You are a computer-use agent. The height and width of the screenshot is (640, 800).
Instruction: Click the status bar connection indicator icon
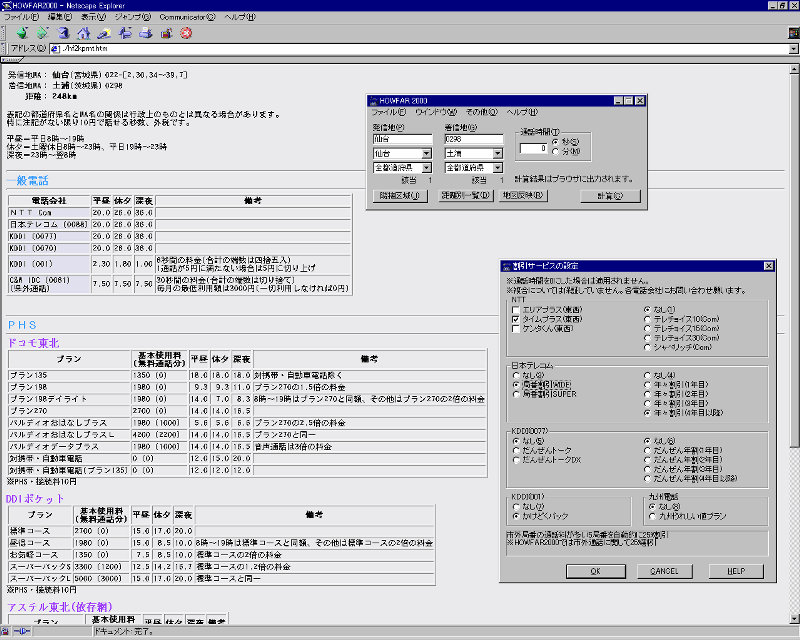point(21,632)
